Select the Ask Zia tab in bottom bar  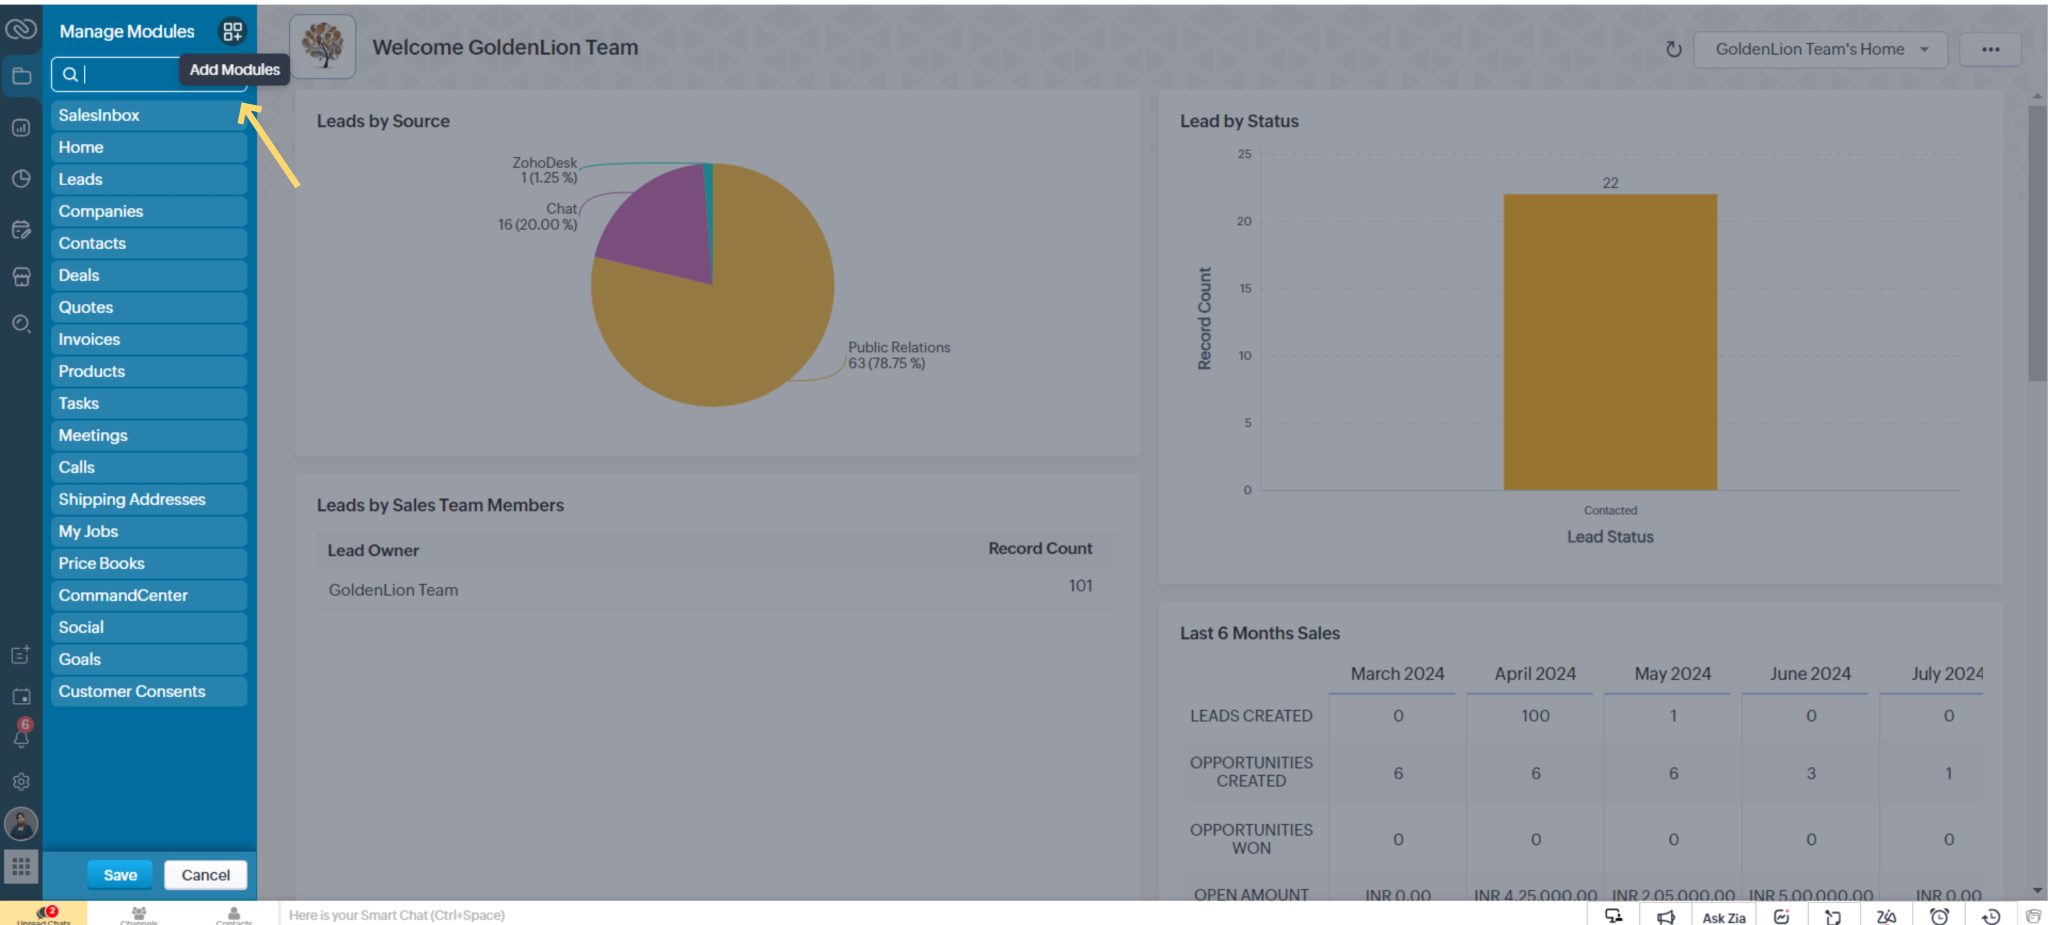pyautogui.click(x=1723, y=917)
